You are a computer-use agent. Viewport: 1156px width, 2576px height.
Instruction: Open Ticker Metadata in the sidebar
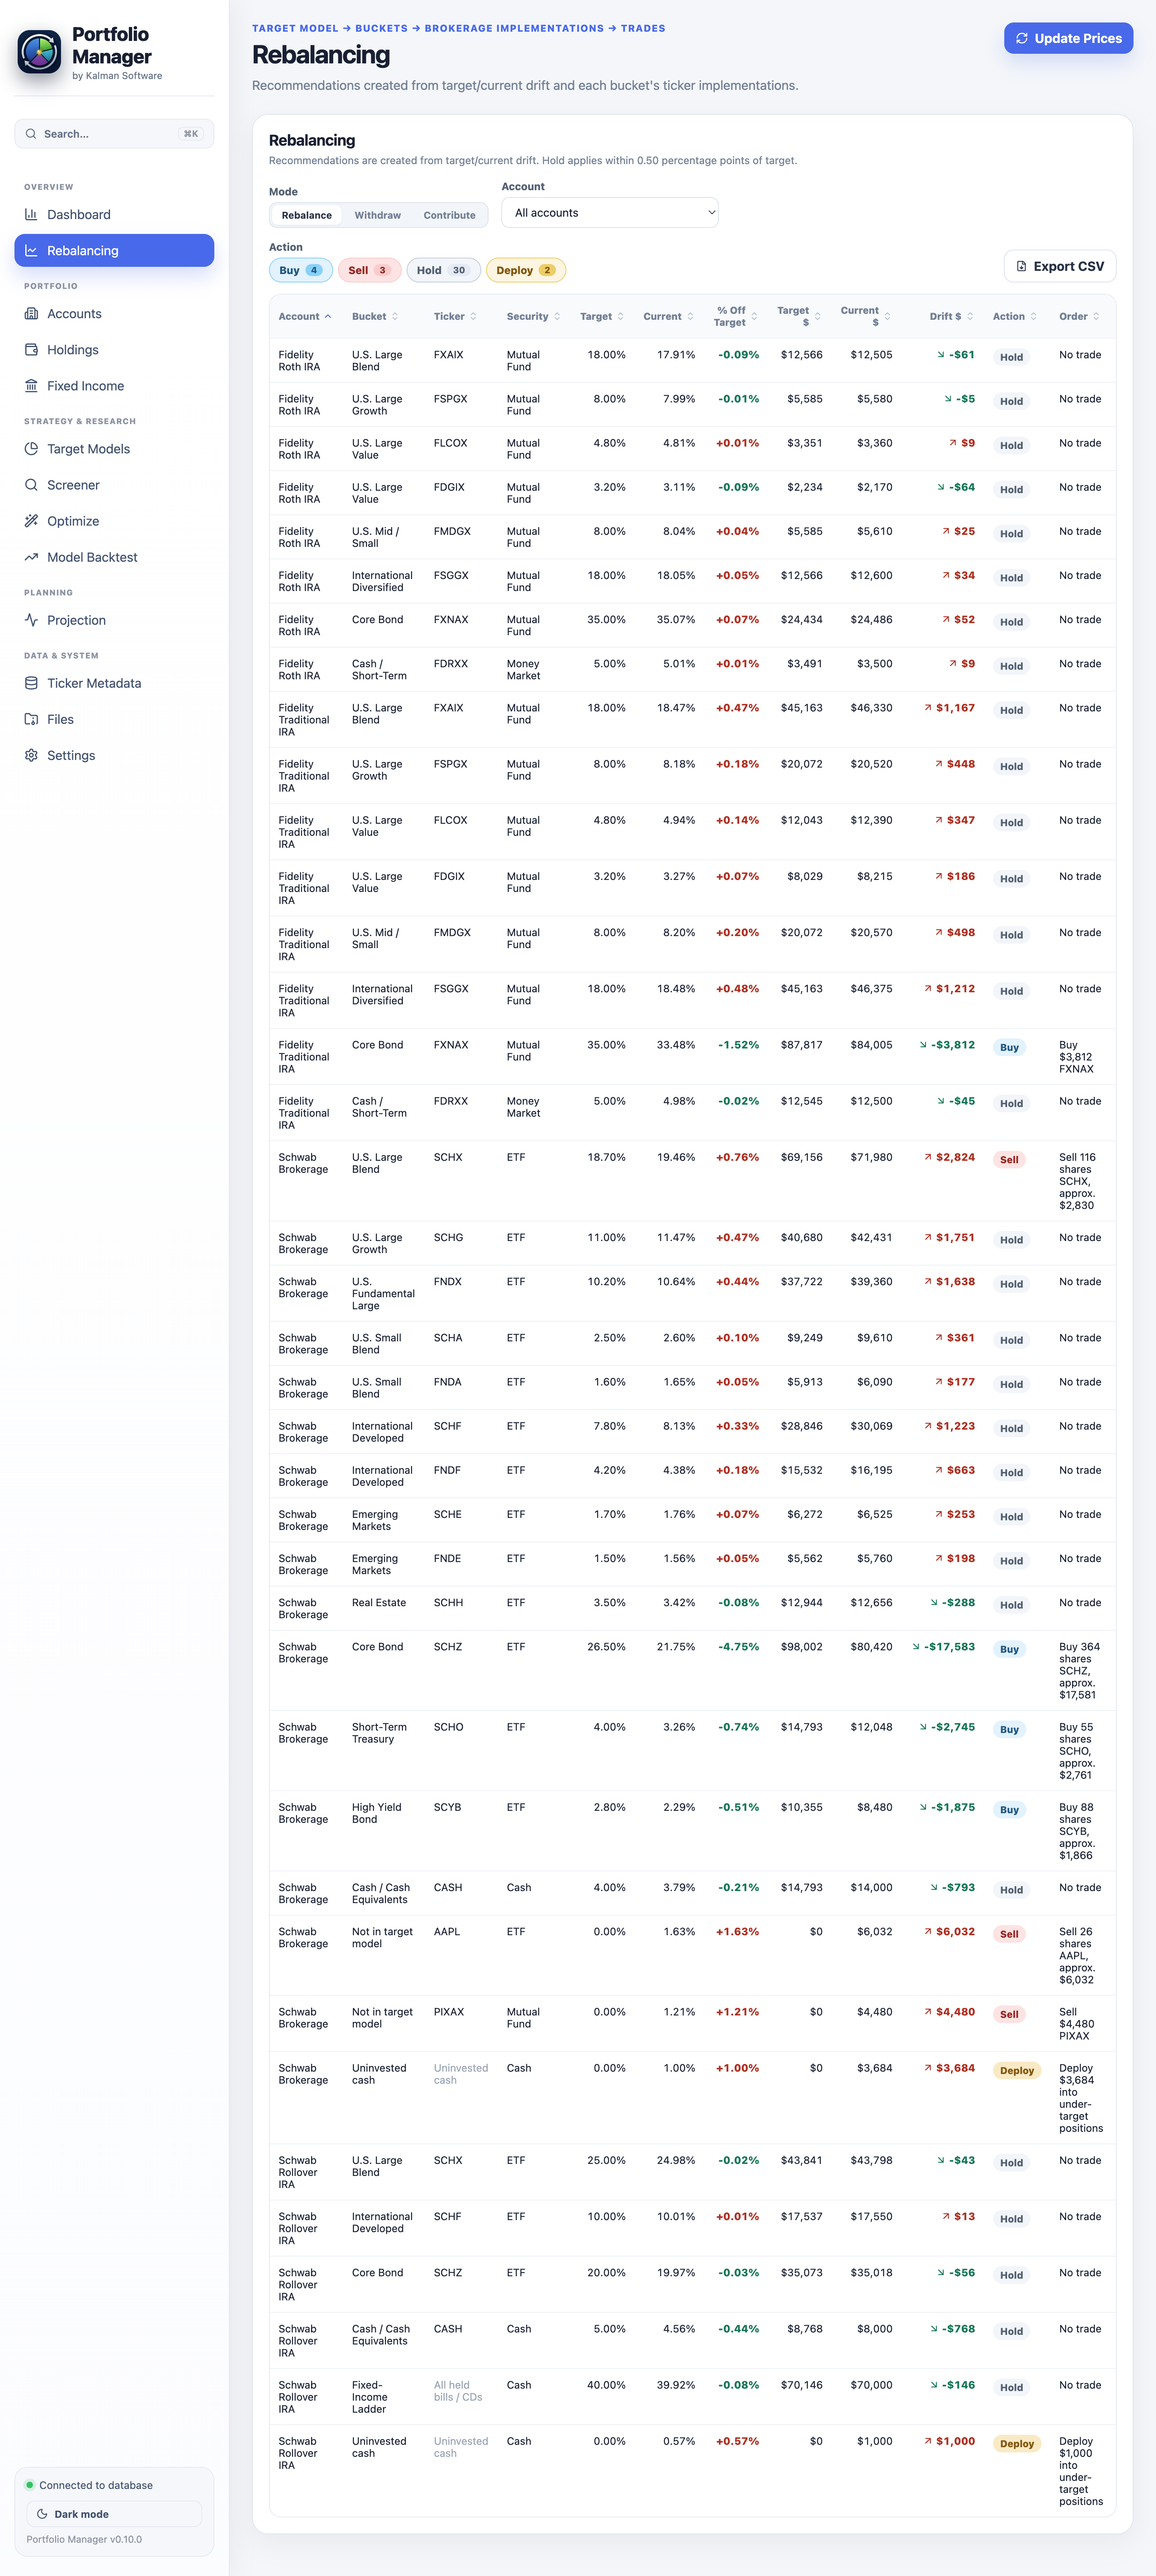pos(114,682)
